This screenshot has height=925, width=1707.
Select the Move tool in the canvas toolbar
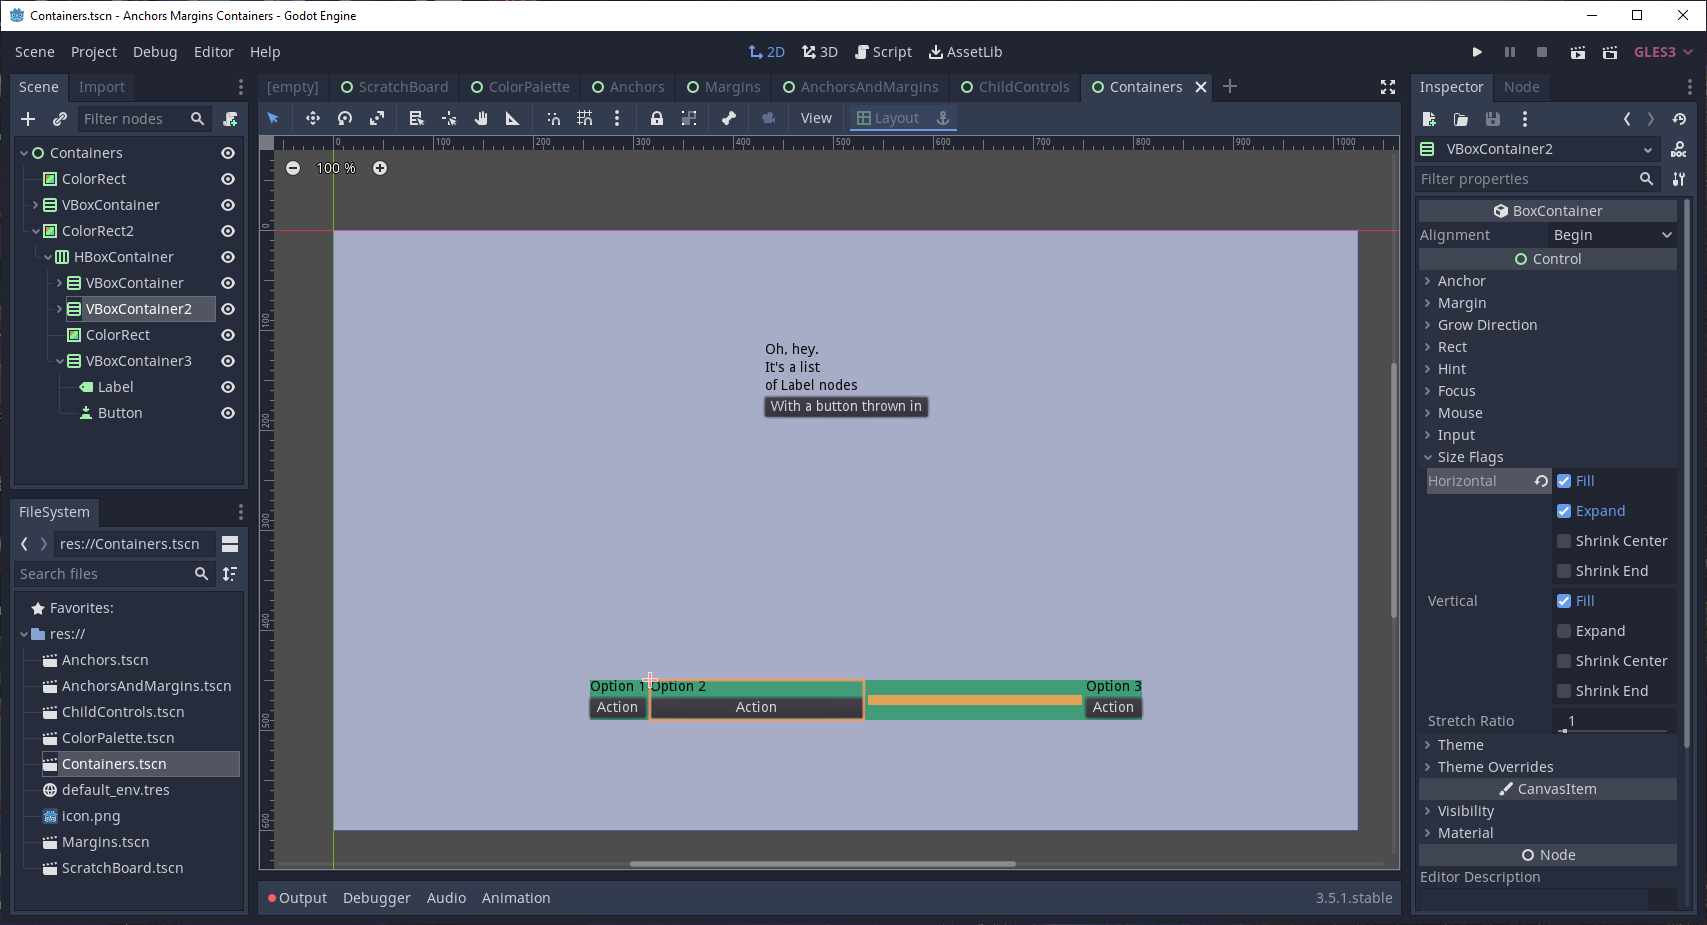click(x=312, y=118)
